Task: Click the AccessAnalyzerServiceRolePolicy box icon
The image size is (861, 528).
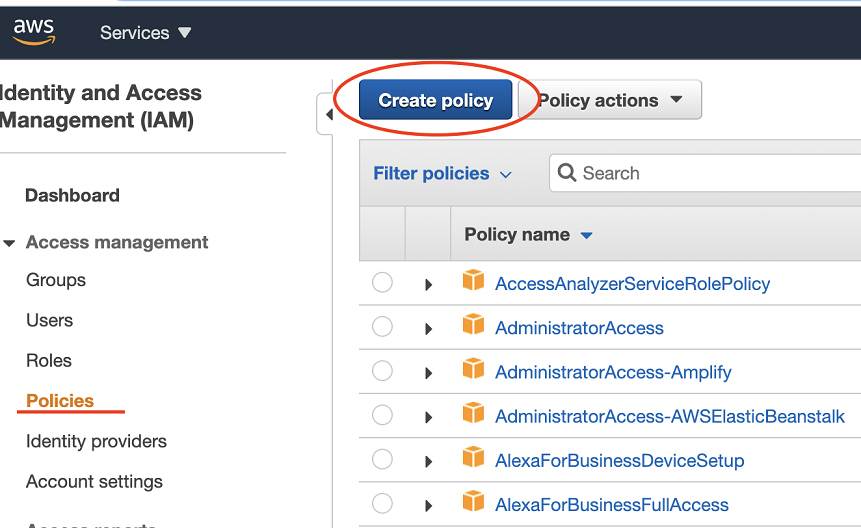Action: pyautogui.click(x=473, y=282)
